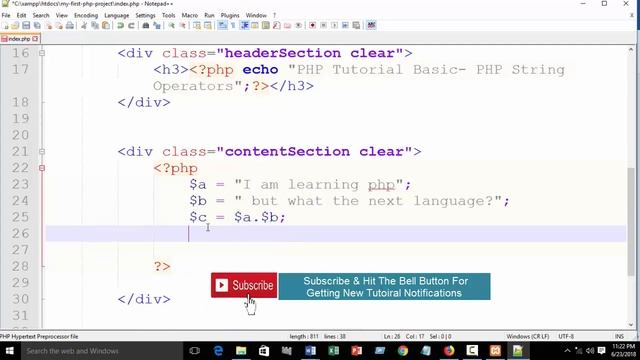
Task: Open the XAMPP taskbar icon
Action: (x=495, y=351)
